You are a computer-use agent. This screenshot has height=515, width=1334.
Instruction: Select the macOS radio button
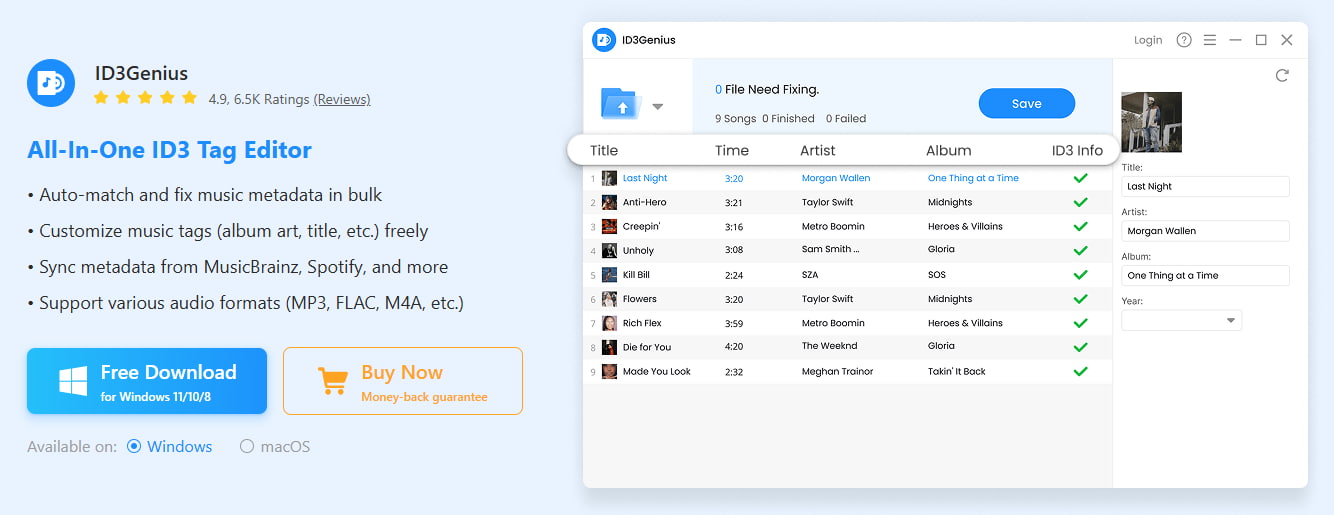(247, 447)
